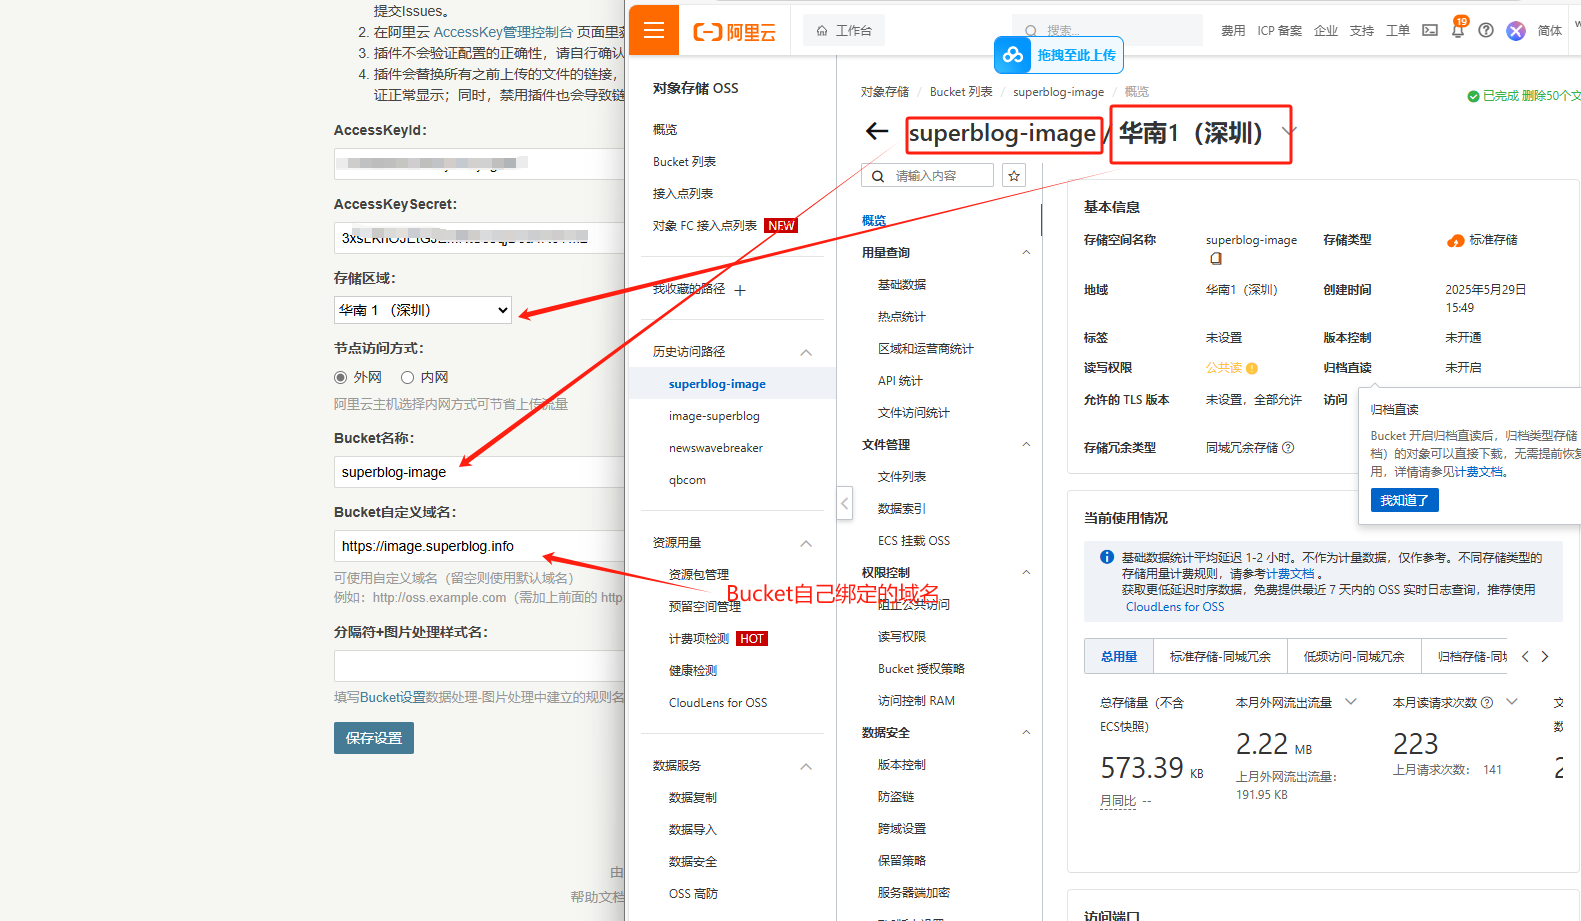Screen dimensions: 1581x921
Task: Click the info icon next to 公共读
Action: pyautogui.click(x=1252, y=368)
